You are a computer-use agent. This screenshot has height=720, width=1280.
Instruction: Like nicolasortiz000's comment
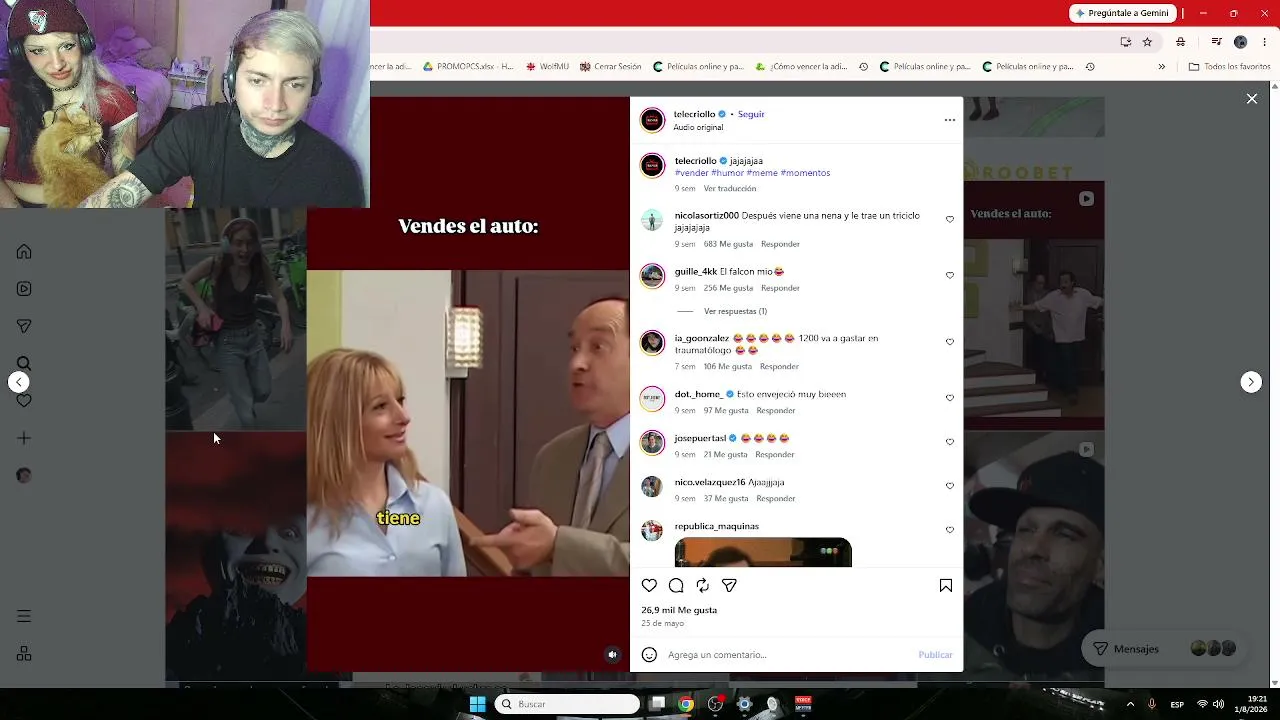click(x=950, y=219)
